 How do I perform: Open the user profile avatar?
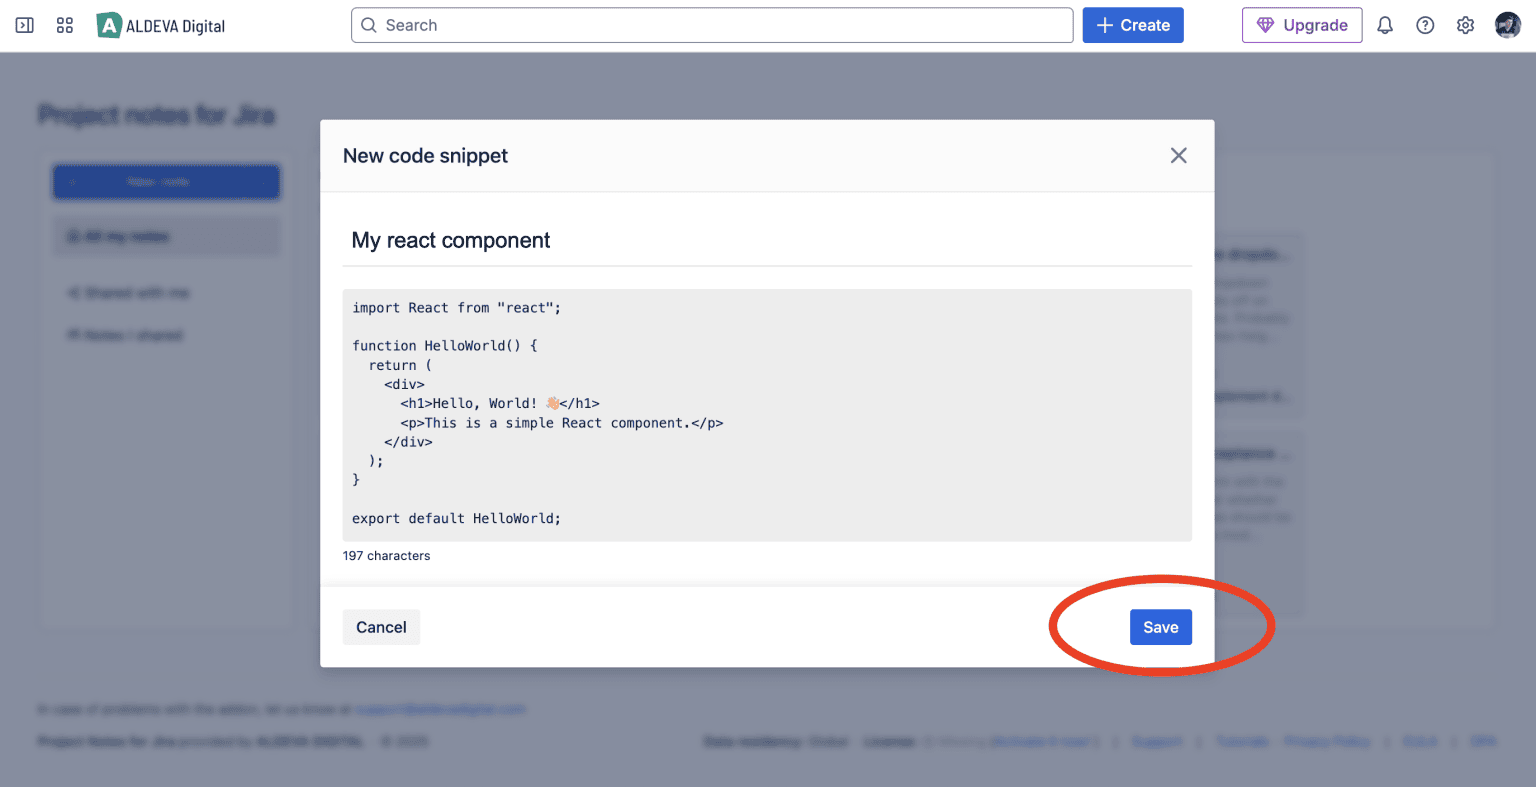click(x=1507, y=25)
